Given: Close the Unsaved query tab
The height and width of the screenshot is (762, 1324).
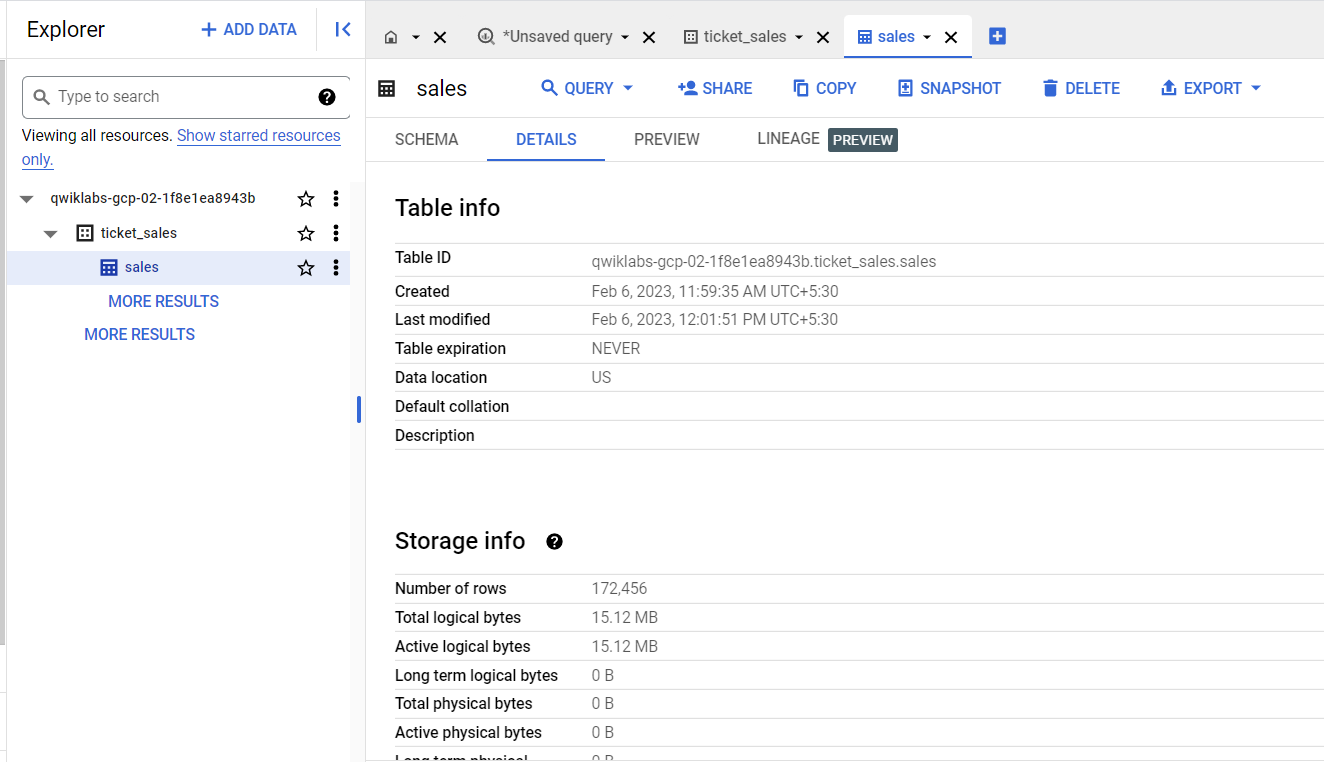Looking at the screenshot, I should [649, 37].
